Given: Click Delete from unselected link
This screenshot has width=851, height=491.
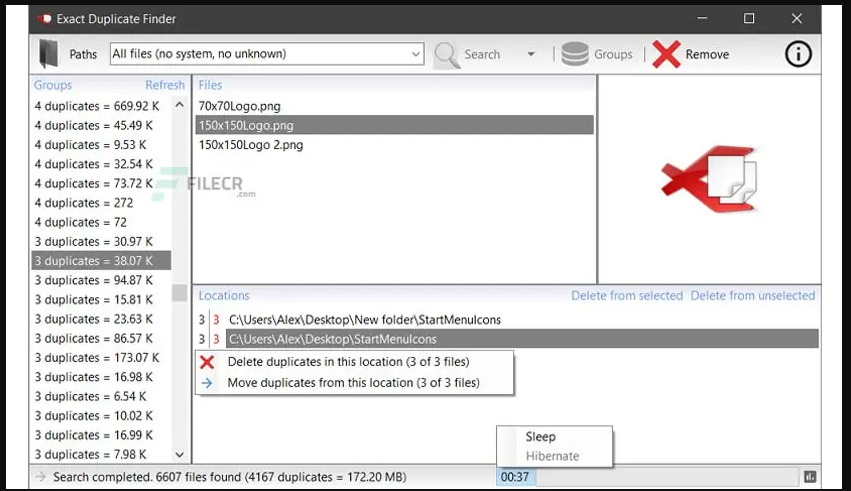Looking at the screenshot, I should click(x=752, y=296).
